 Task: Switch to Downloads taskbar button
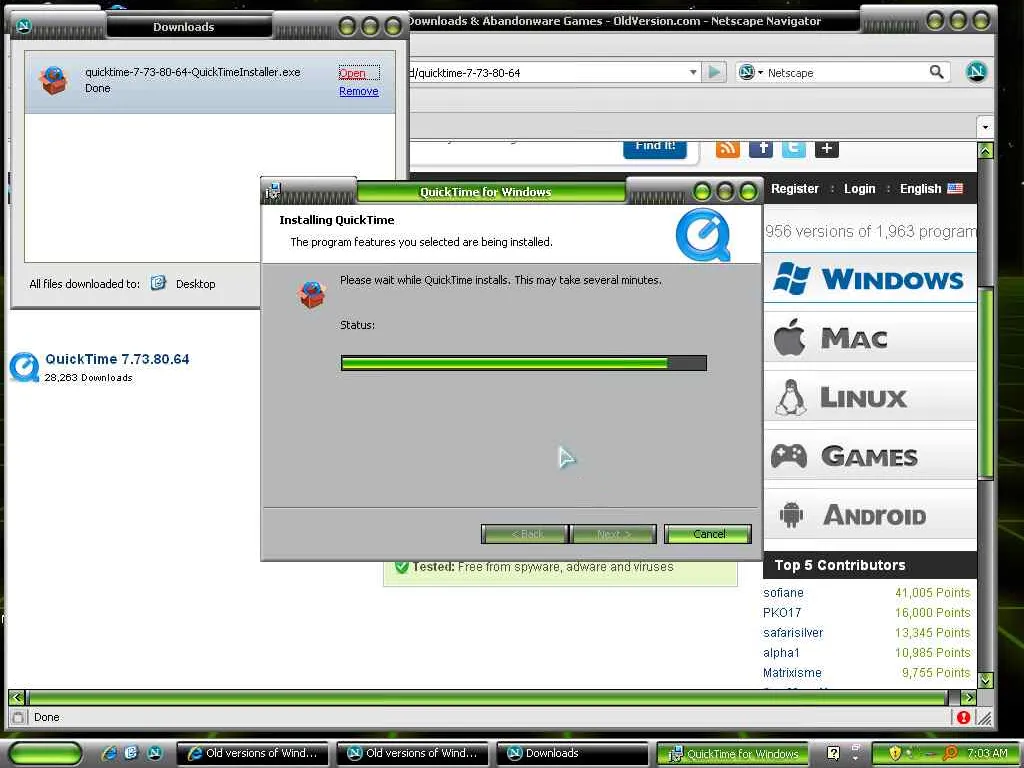(x=573, y=753)
